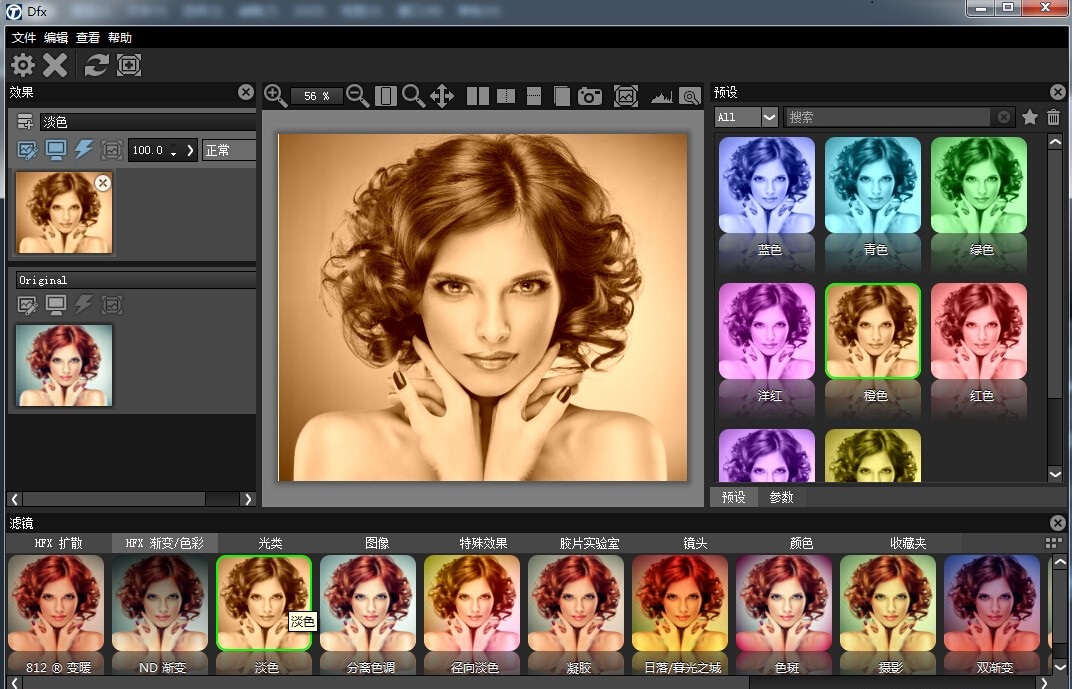Delete preset with the trash icon
The image size is (1072, 689).
1053,118
